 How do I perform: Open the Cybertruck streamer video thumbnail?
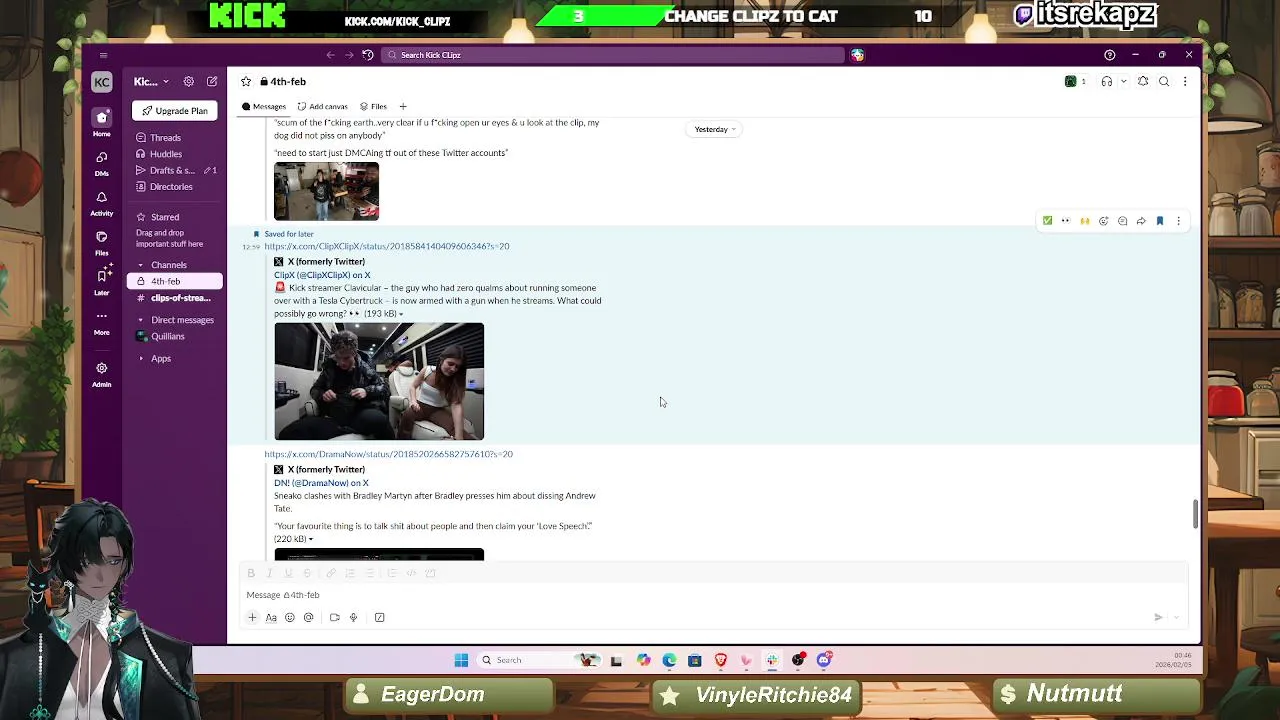pos(379,381)
